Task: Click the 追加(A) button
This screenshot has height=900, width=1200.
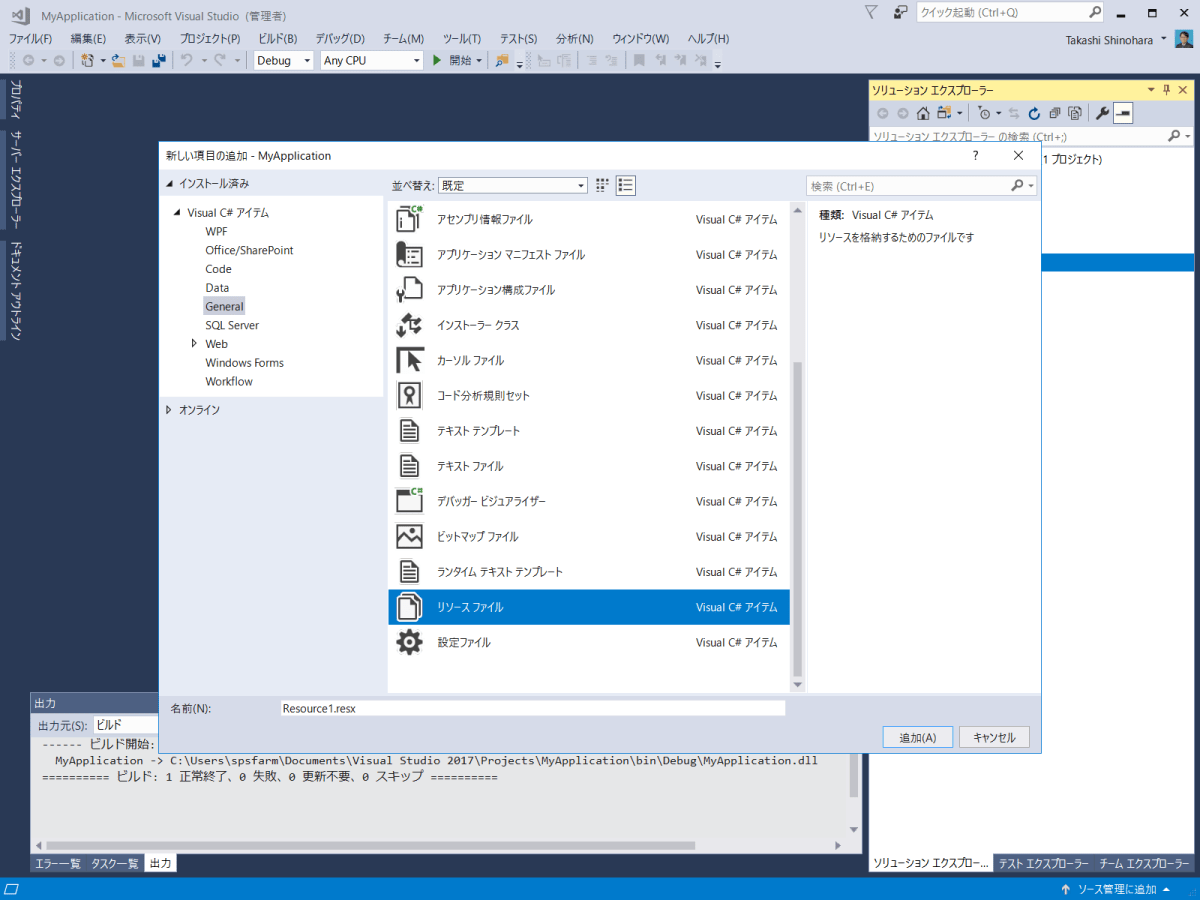Action: tap(918, 737)
